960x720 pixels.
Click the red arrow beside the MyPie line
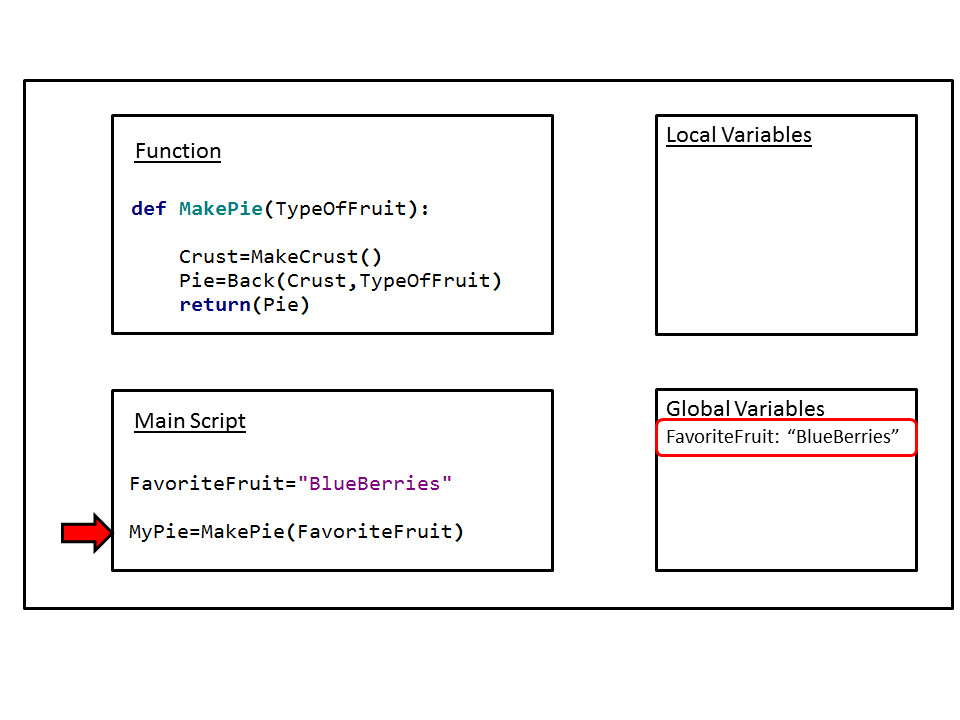tap(87, 533)
